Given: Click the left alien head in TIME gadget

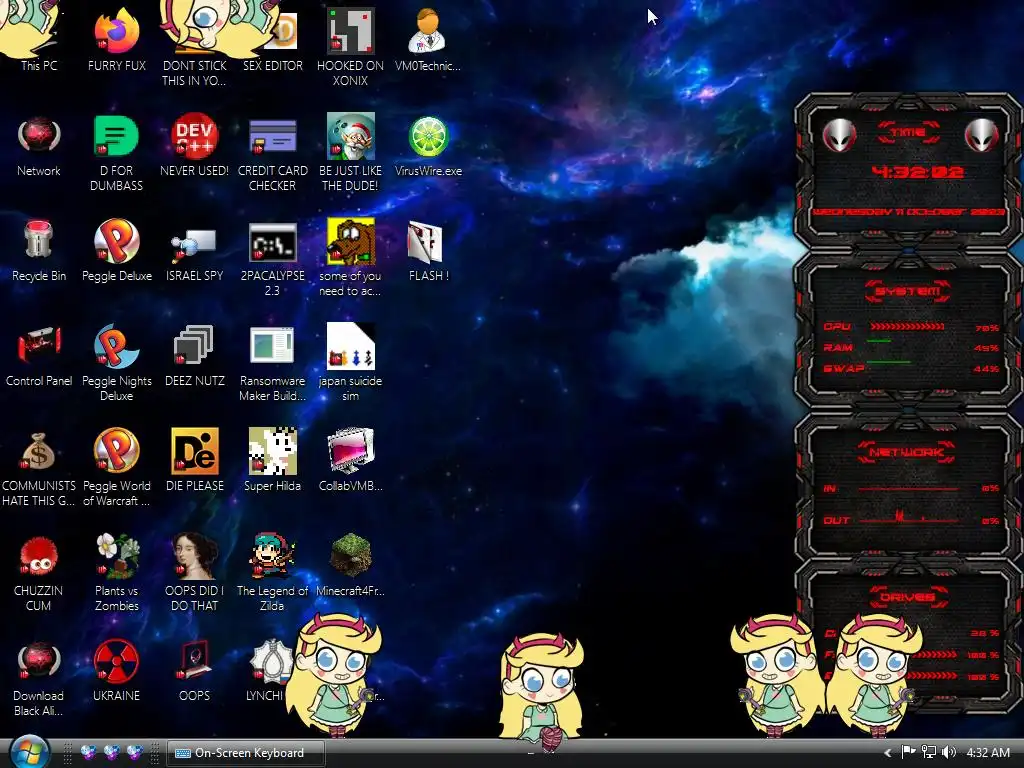Looking at the screenshot, I should (839, 136).
